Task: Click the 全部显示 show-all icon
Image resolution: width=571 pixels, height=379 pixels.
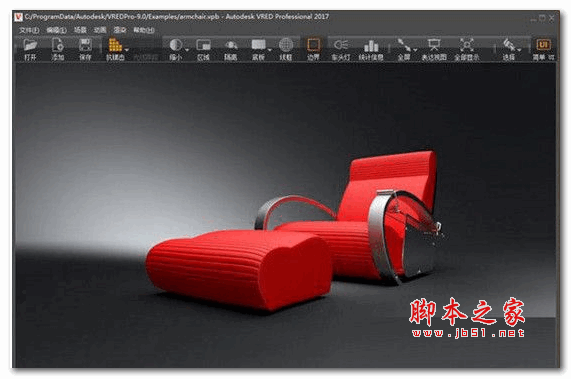Action: [x=466, y=45]
